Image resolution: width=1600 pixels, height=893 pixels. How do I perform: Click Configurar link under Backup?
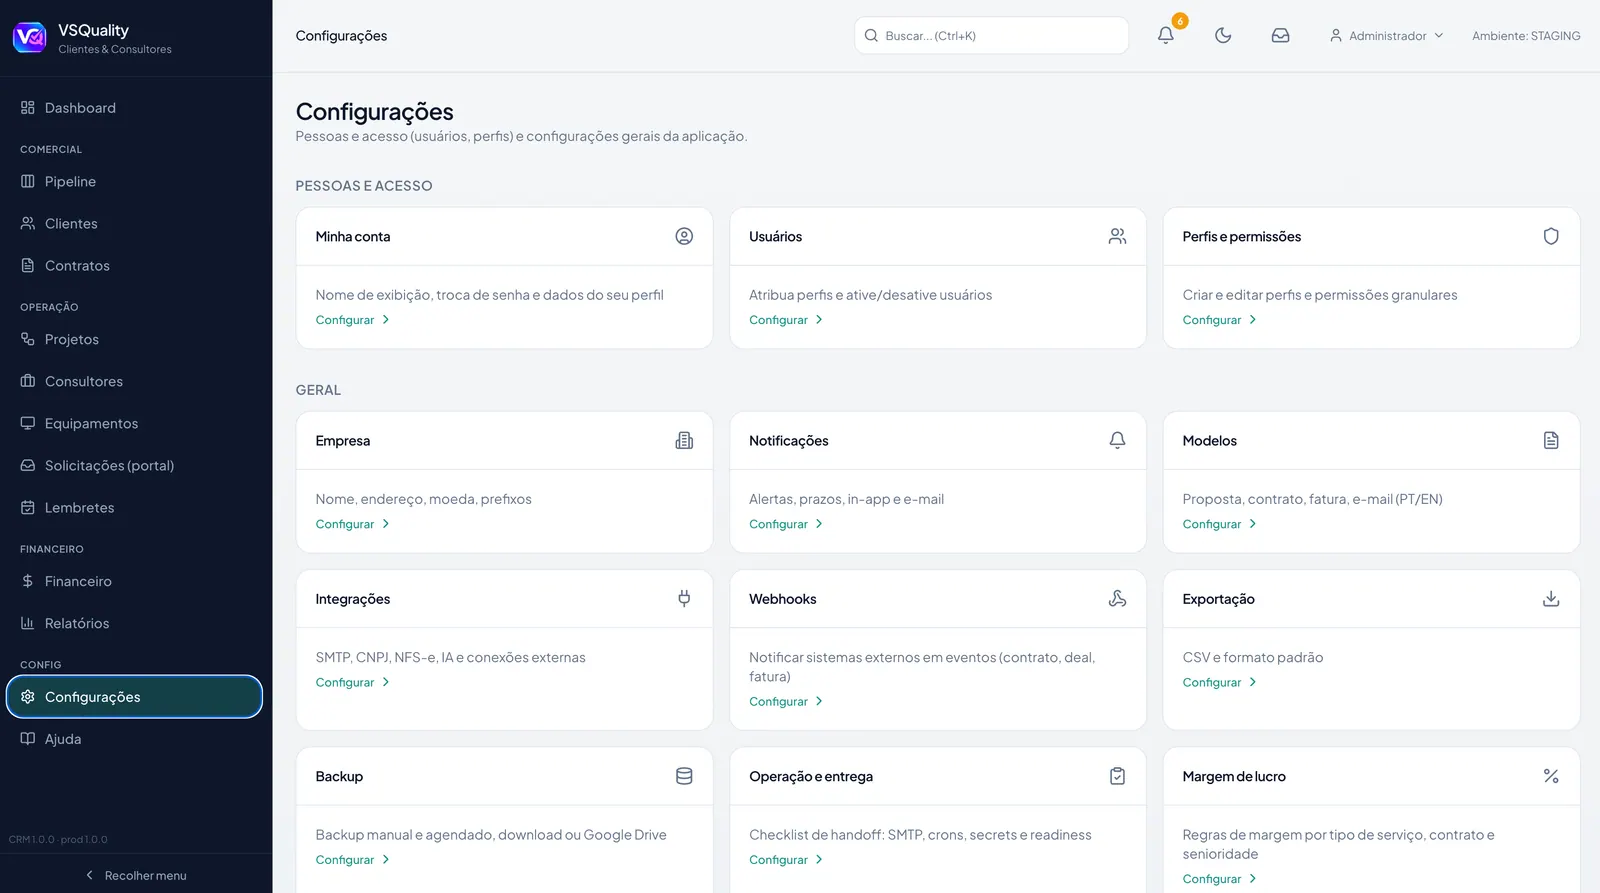click(352, 860)
